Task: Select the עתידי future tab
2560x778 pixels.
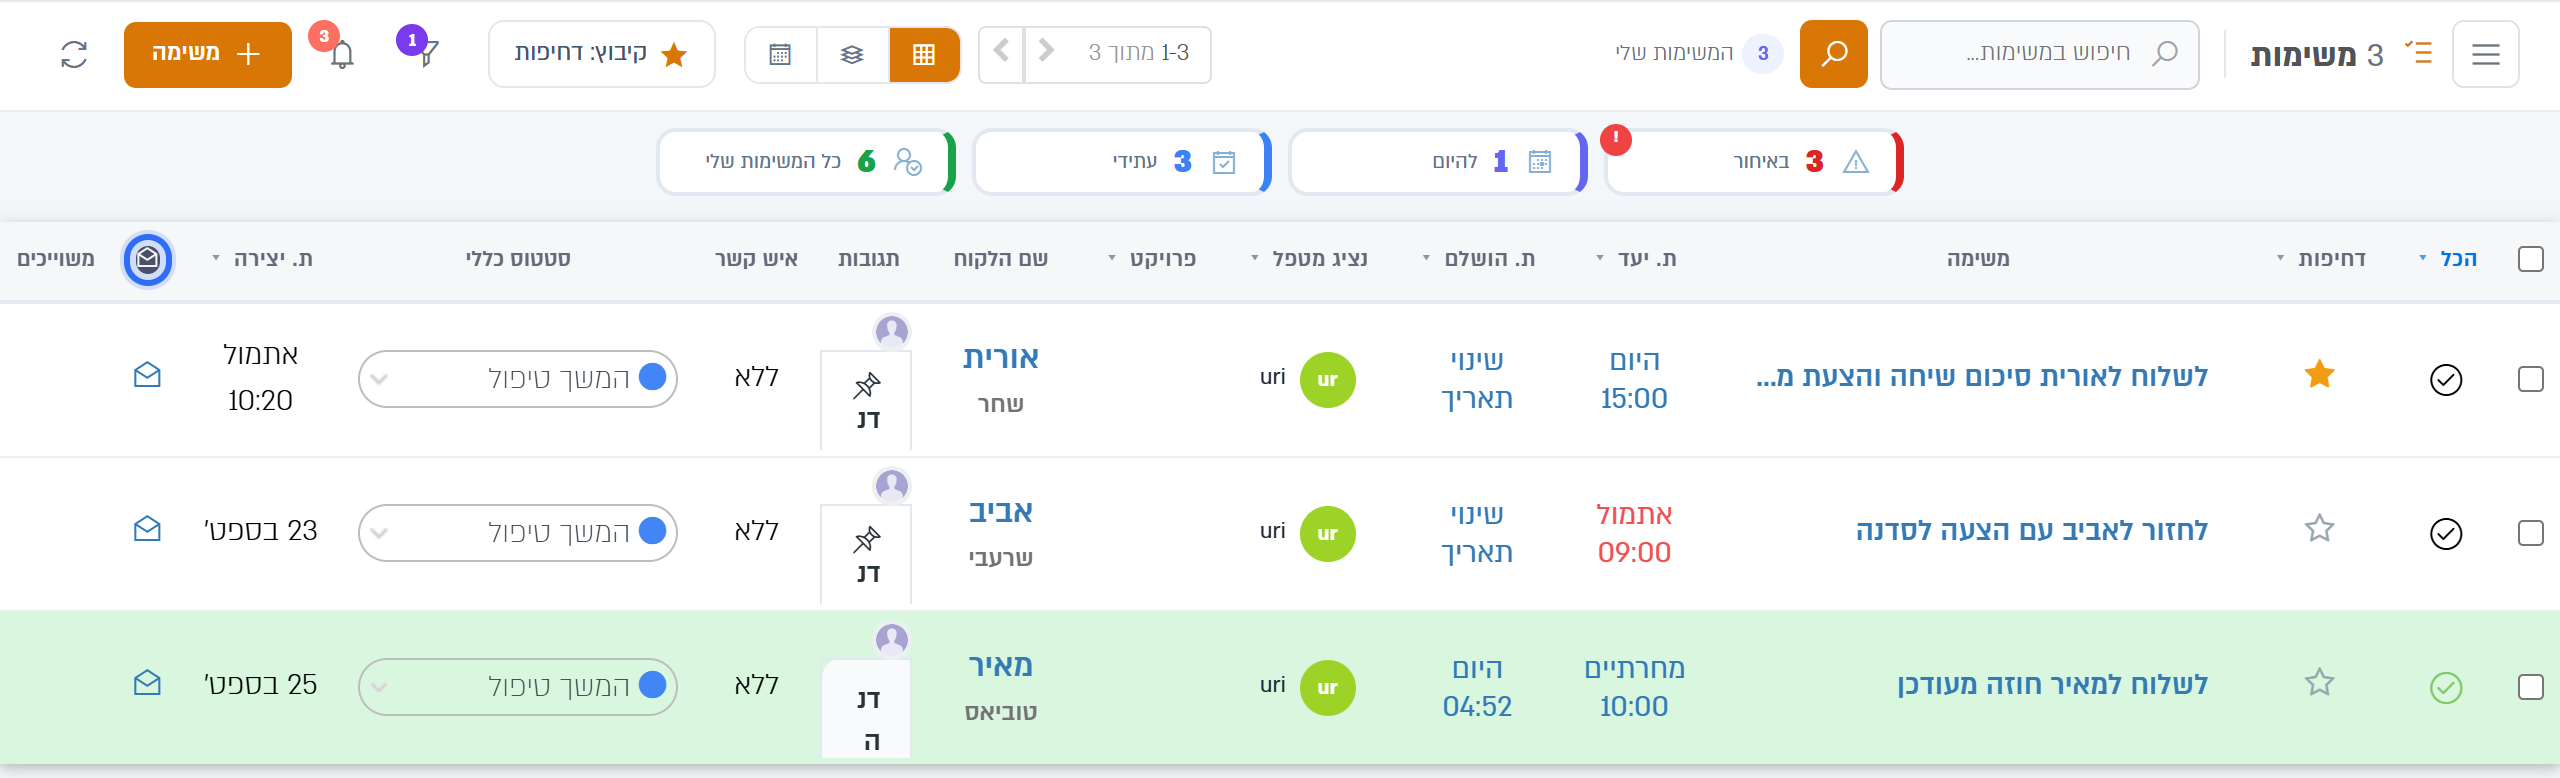Action: (1122, 162)
